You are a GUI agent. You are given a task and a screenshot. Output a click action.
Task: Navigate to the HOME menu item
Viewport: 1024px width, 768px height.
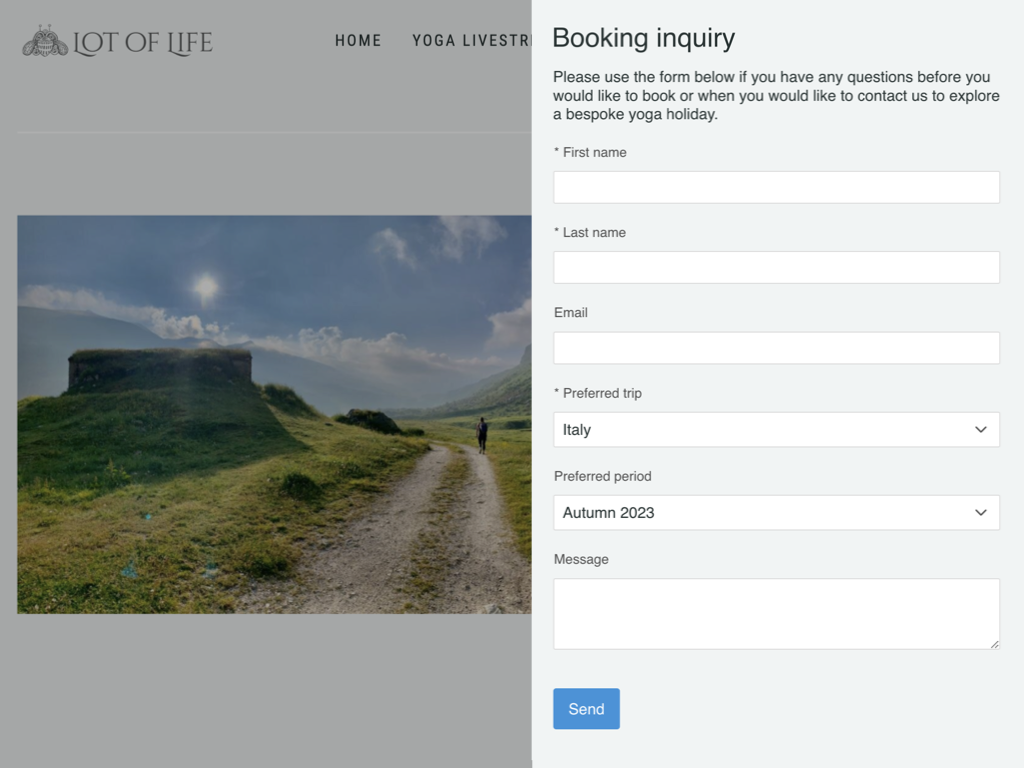coord(358,41)
